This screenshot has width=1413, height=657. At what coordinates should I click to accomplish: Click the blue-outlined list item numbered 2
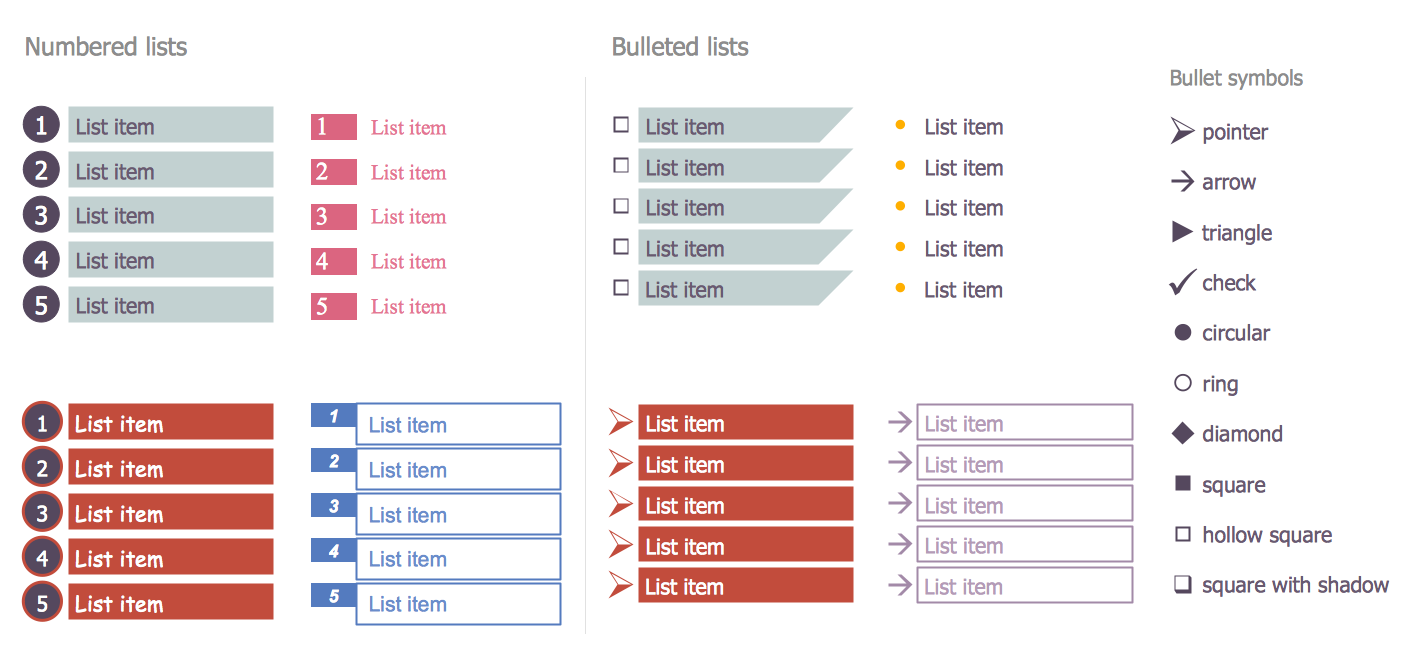pyautogui.click(x=458, y=470)
